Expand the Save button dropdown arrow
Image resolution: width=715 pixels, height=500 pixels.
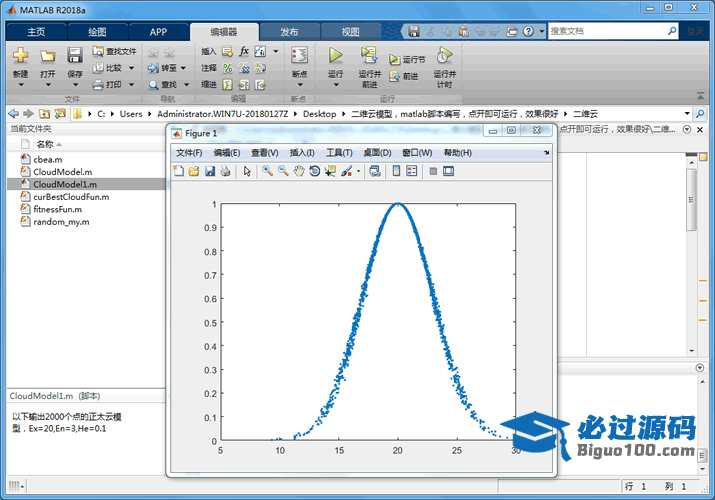click(75, 85)
